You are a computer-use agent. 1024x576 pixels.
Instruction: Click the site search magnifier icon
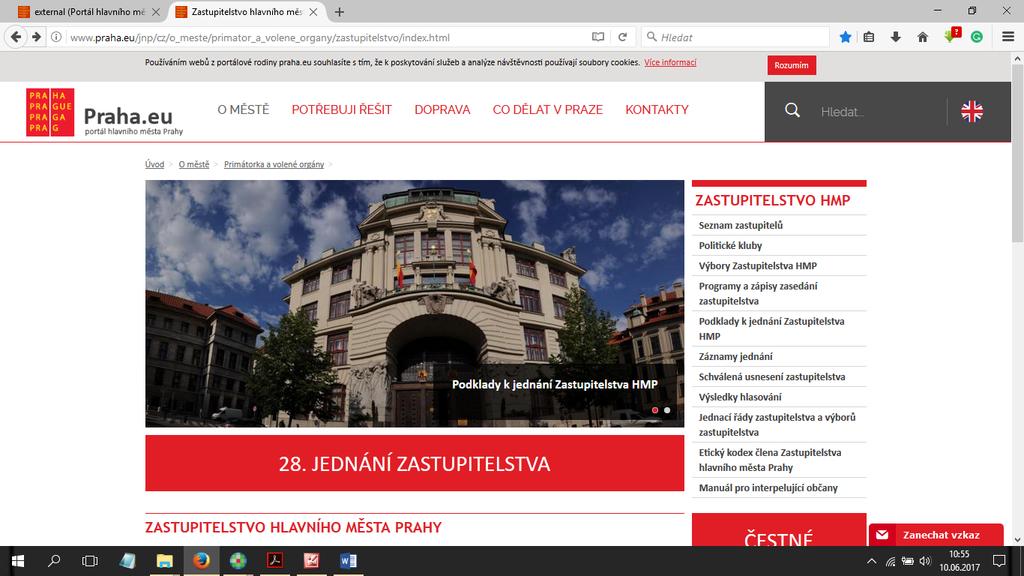(x=792, y=111)
